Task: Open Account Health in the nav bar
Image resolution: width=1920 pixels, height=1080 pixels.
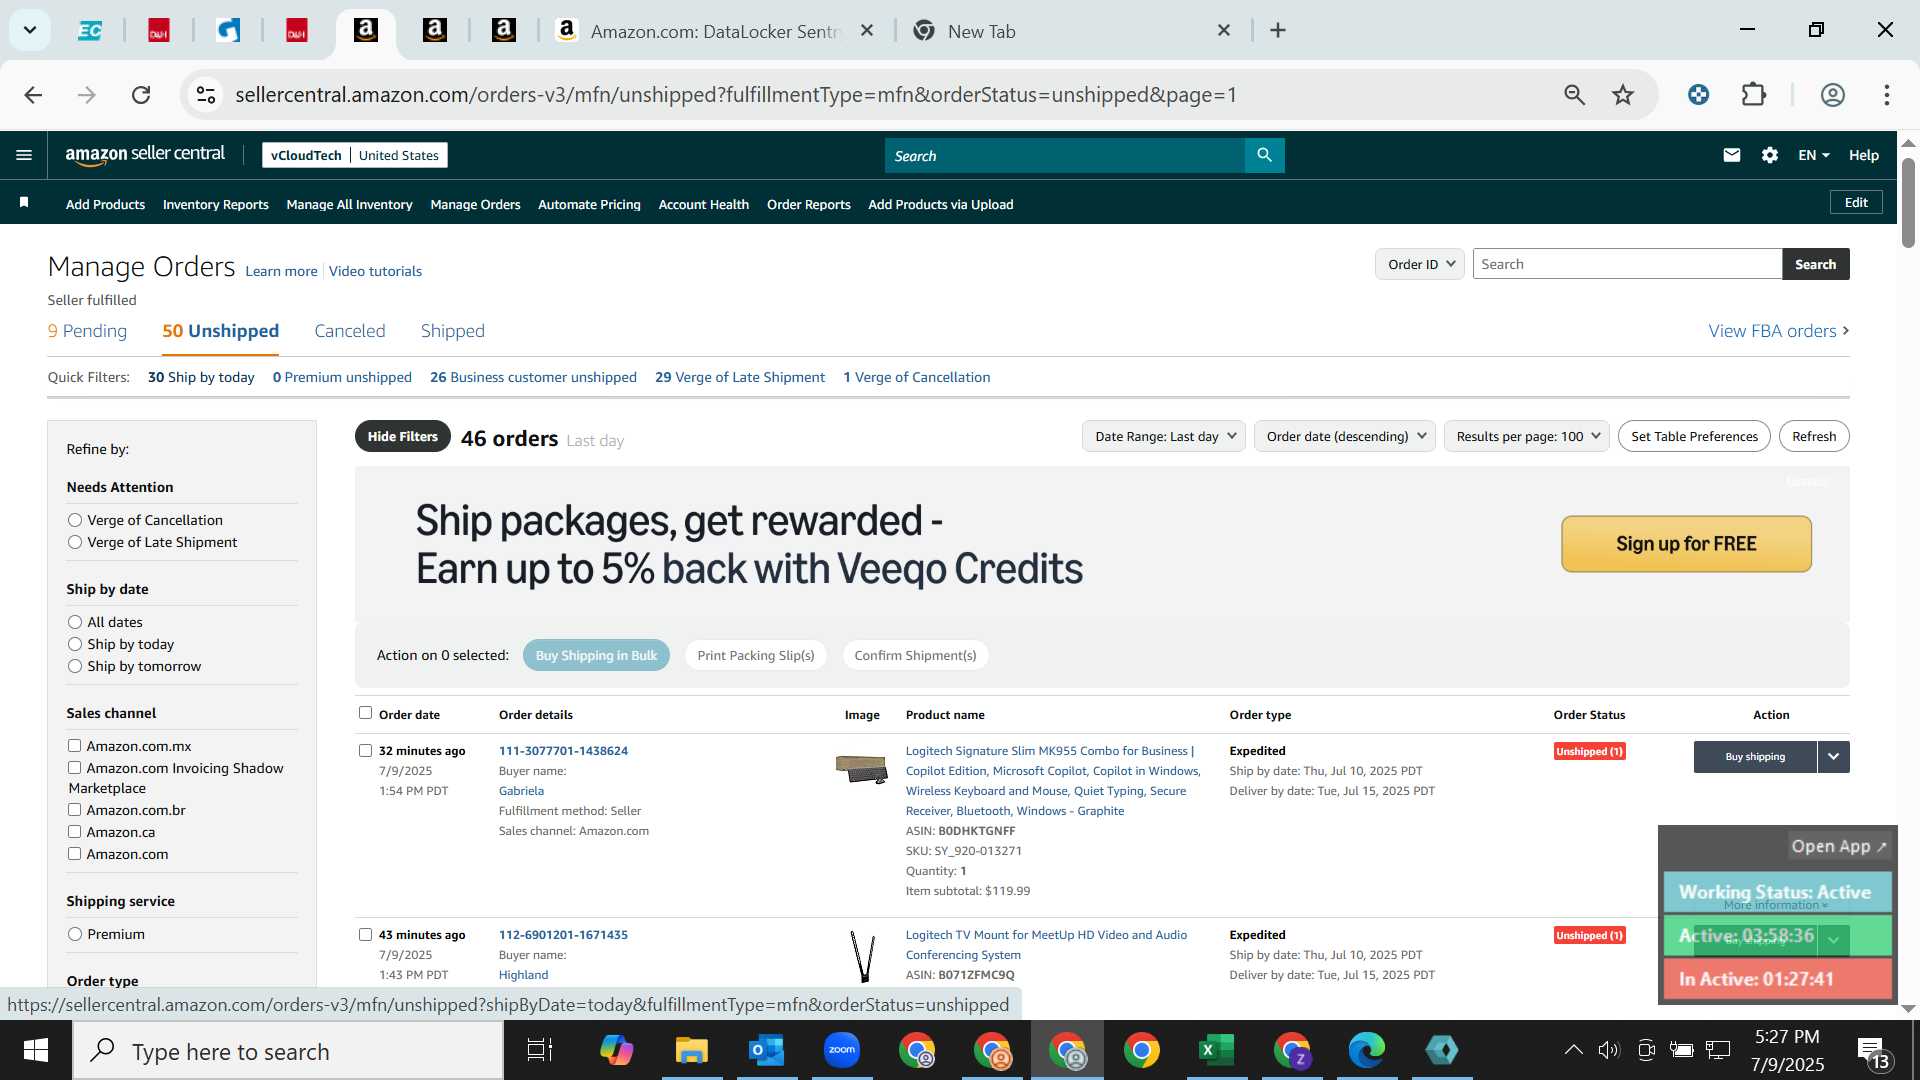Action: (x=703, y=204)
